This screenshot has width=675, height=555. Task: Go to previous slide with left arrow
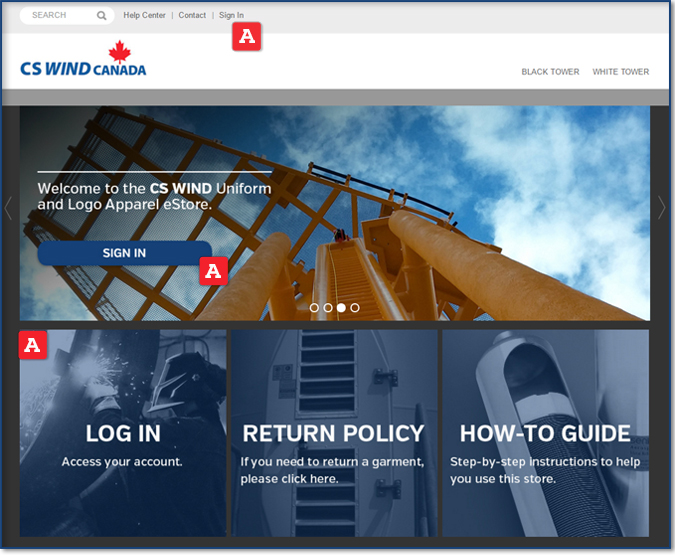click(x=9, y=207)
